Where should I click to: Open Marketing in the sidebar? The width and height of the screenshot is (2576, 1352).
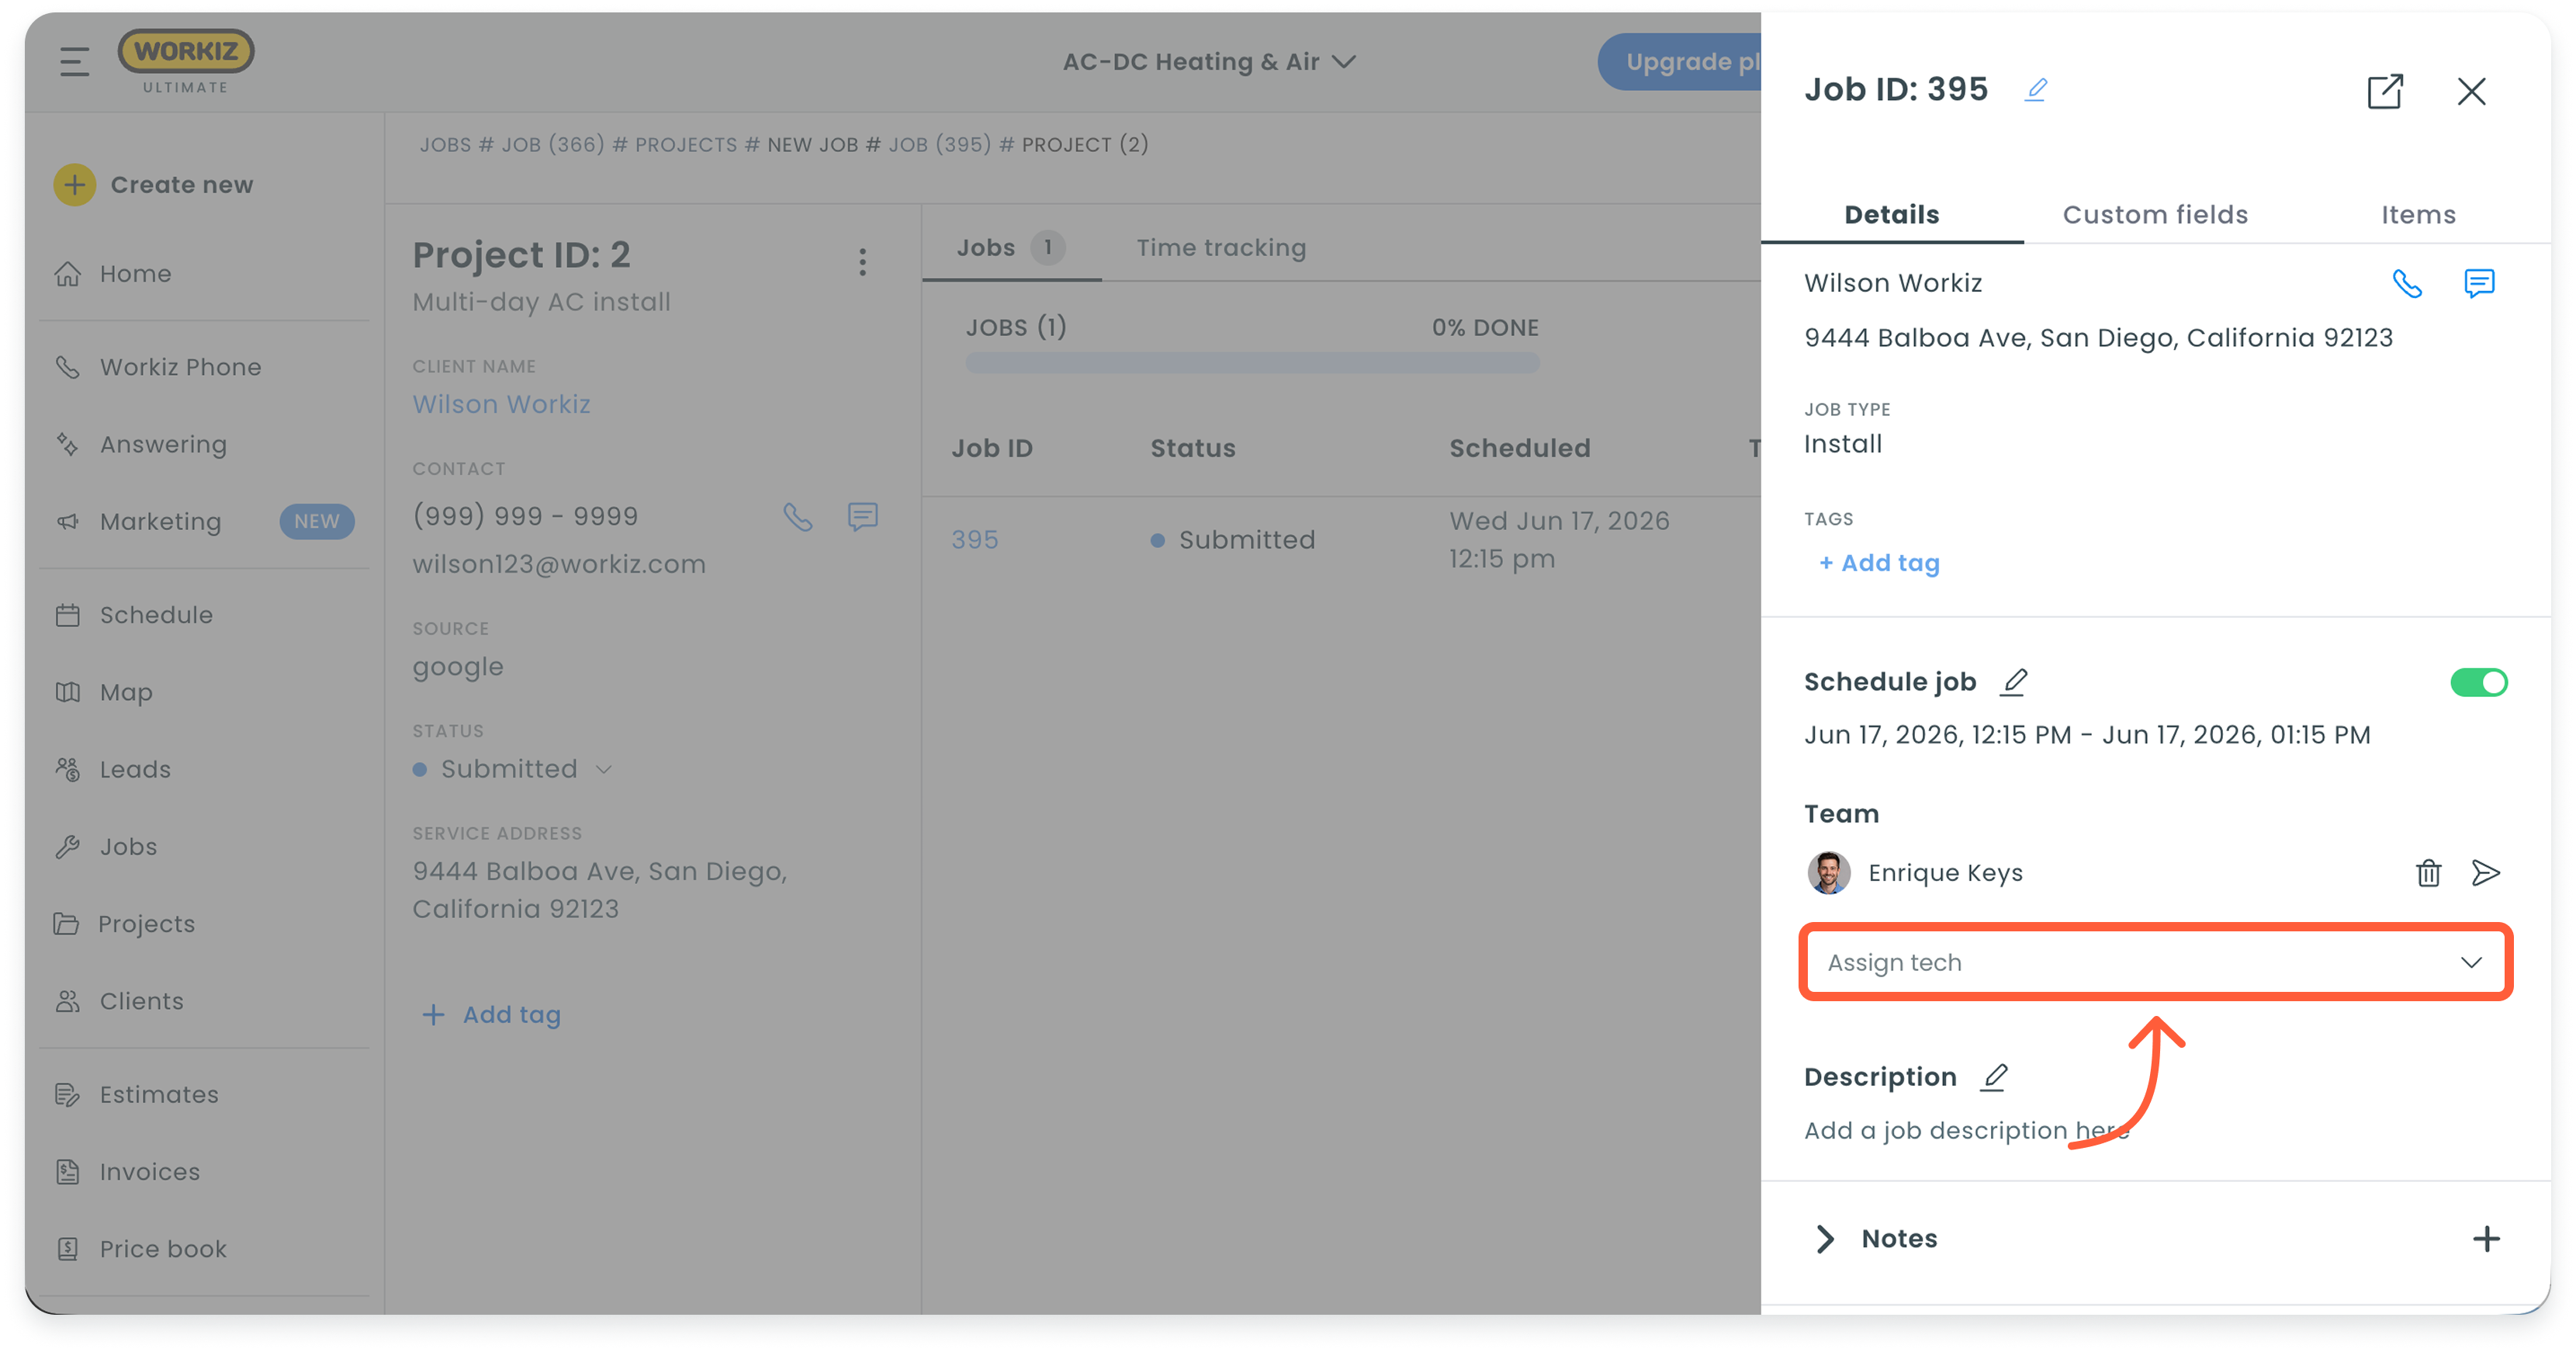click(x=160, y=521)
